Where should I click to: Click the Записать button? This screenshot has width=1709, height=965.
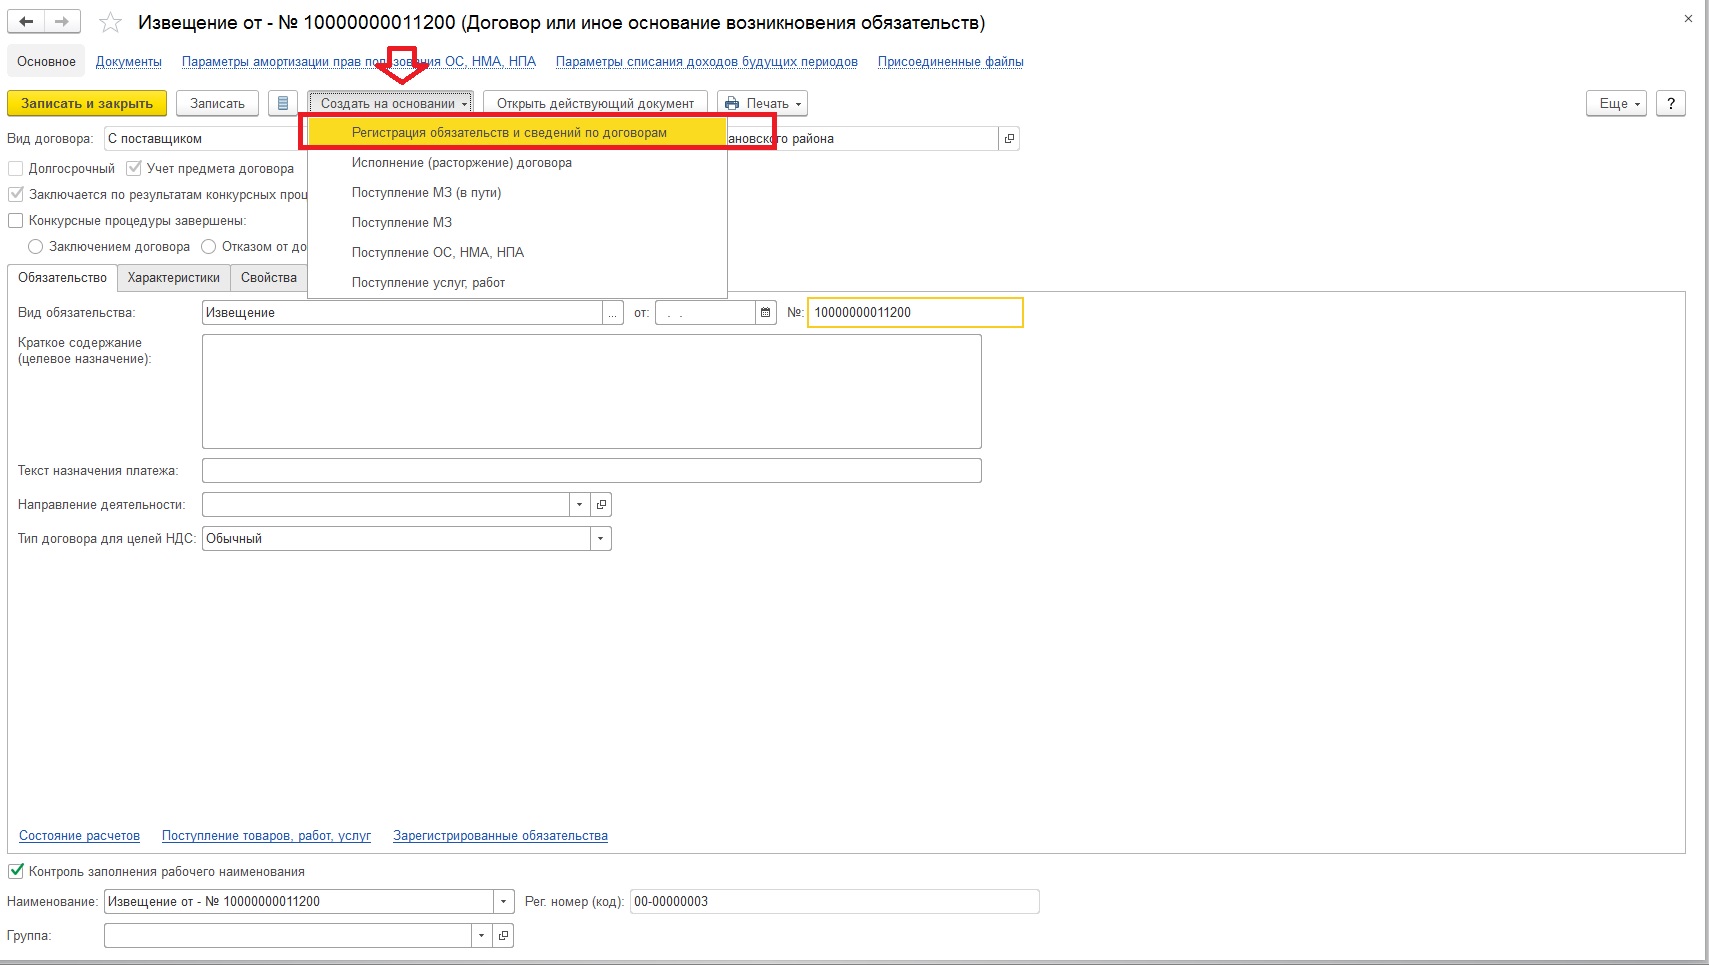tap(218, 103)
